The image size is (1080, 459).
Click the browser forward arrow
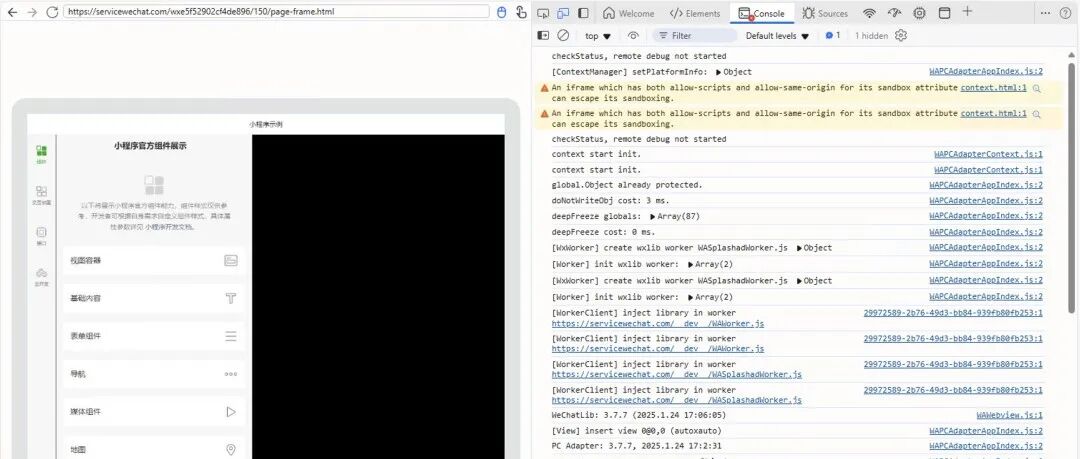[x=32, y=12]
